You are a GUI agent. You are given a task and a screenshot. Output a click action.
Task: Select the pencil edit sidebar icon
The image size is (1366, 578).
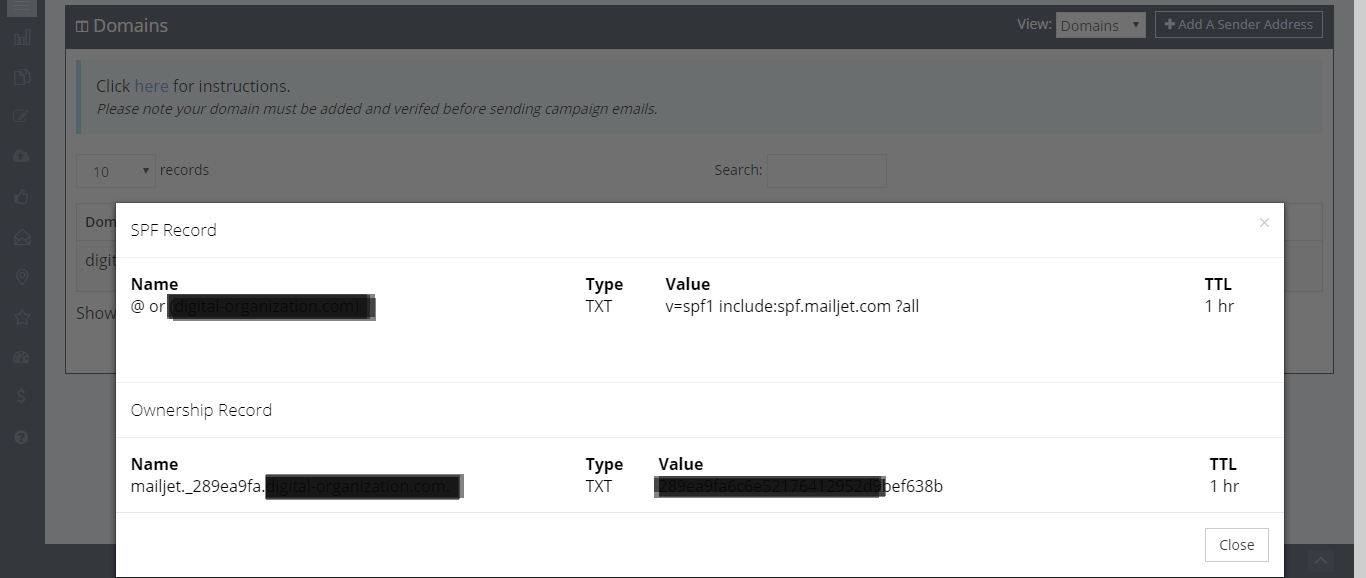pos(22,116)
